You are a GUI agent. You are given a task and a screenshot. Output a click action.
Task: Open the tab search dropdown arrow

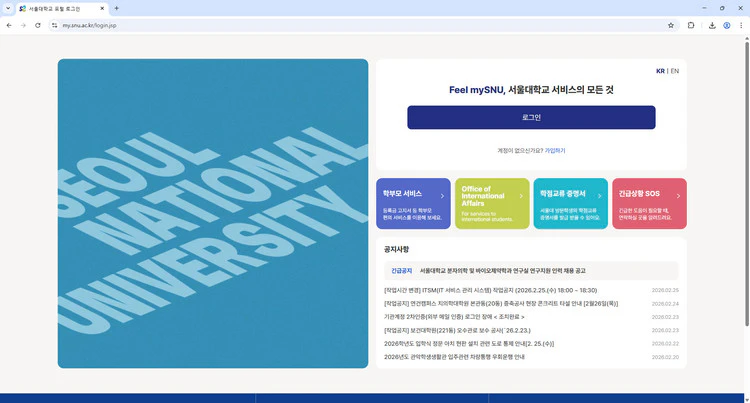pyautogui.click(x=8, y=8)
